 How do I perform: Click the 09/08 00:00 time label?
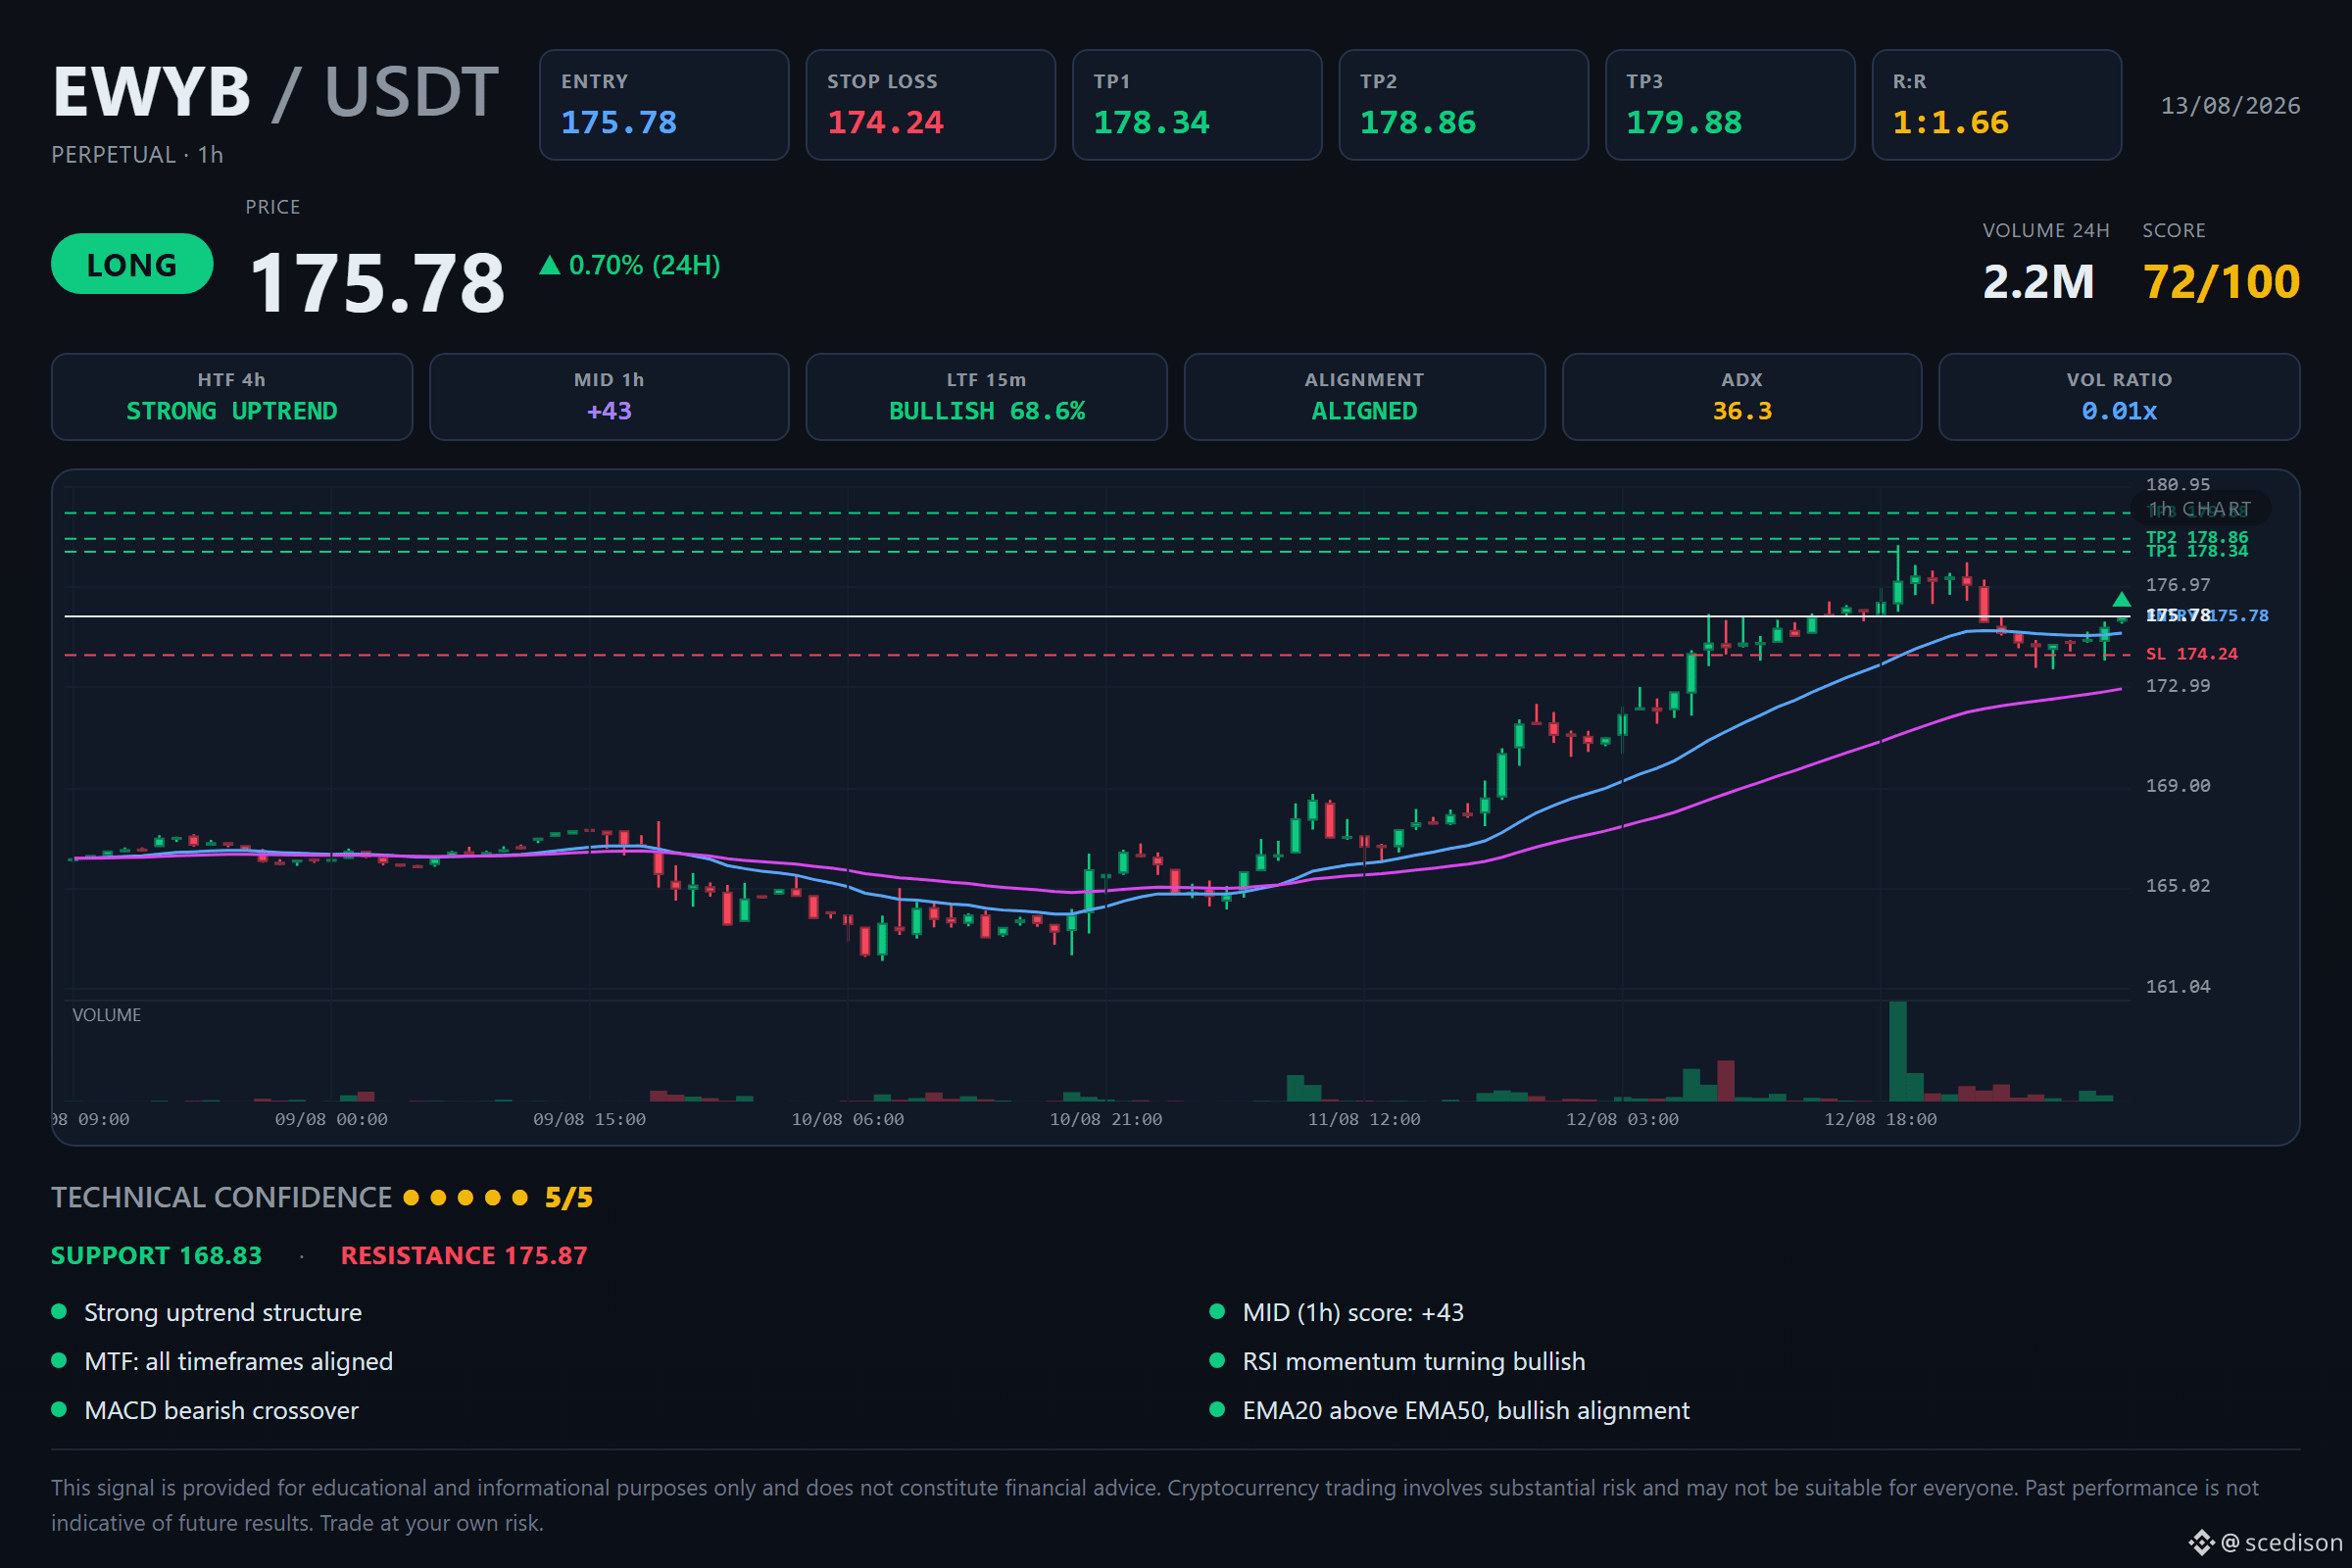(331, 1120)
